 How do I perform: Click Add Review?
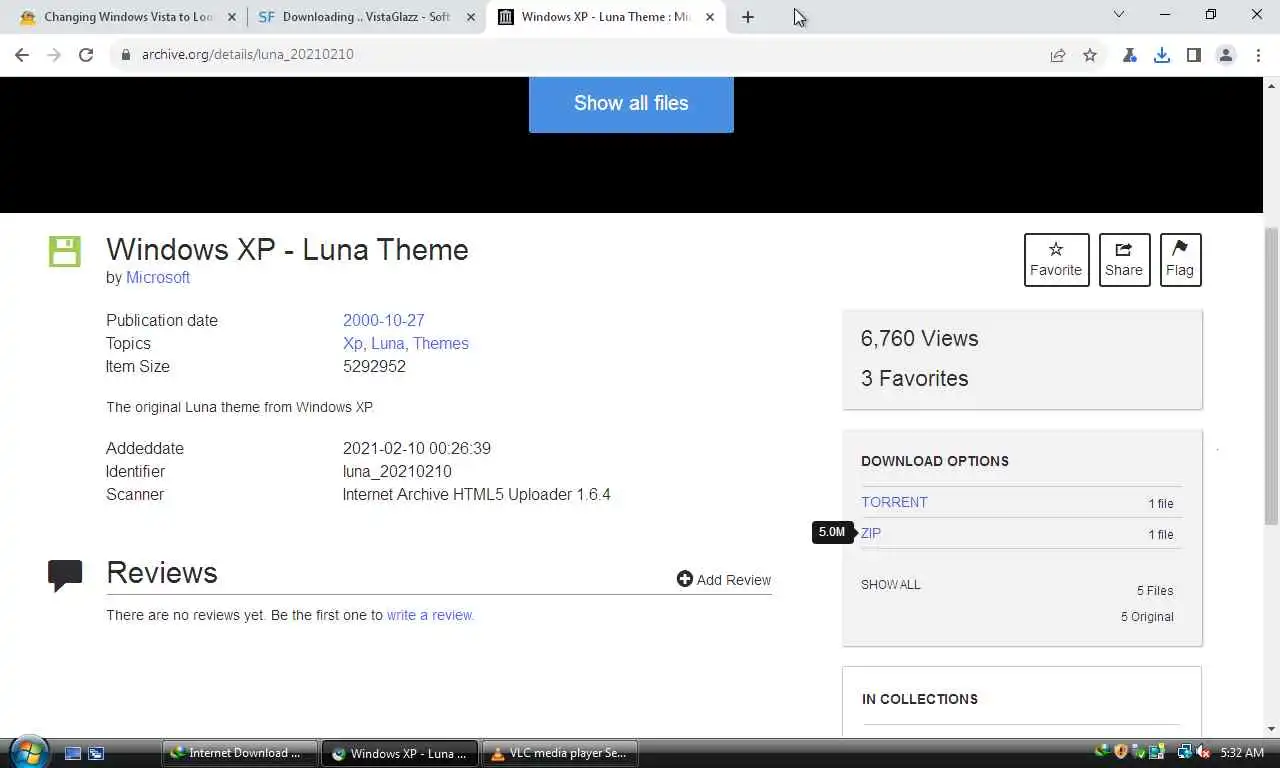[724, 580]
